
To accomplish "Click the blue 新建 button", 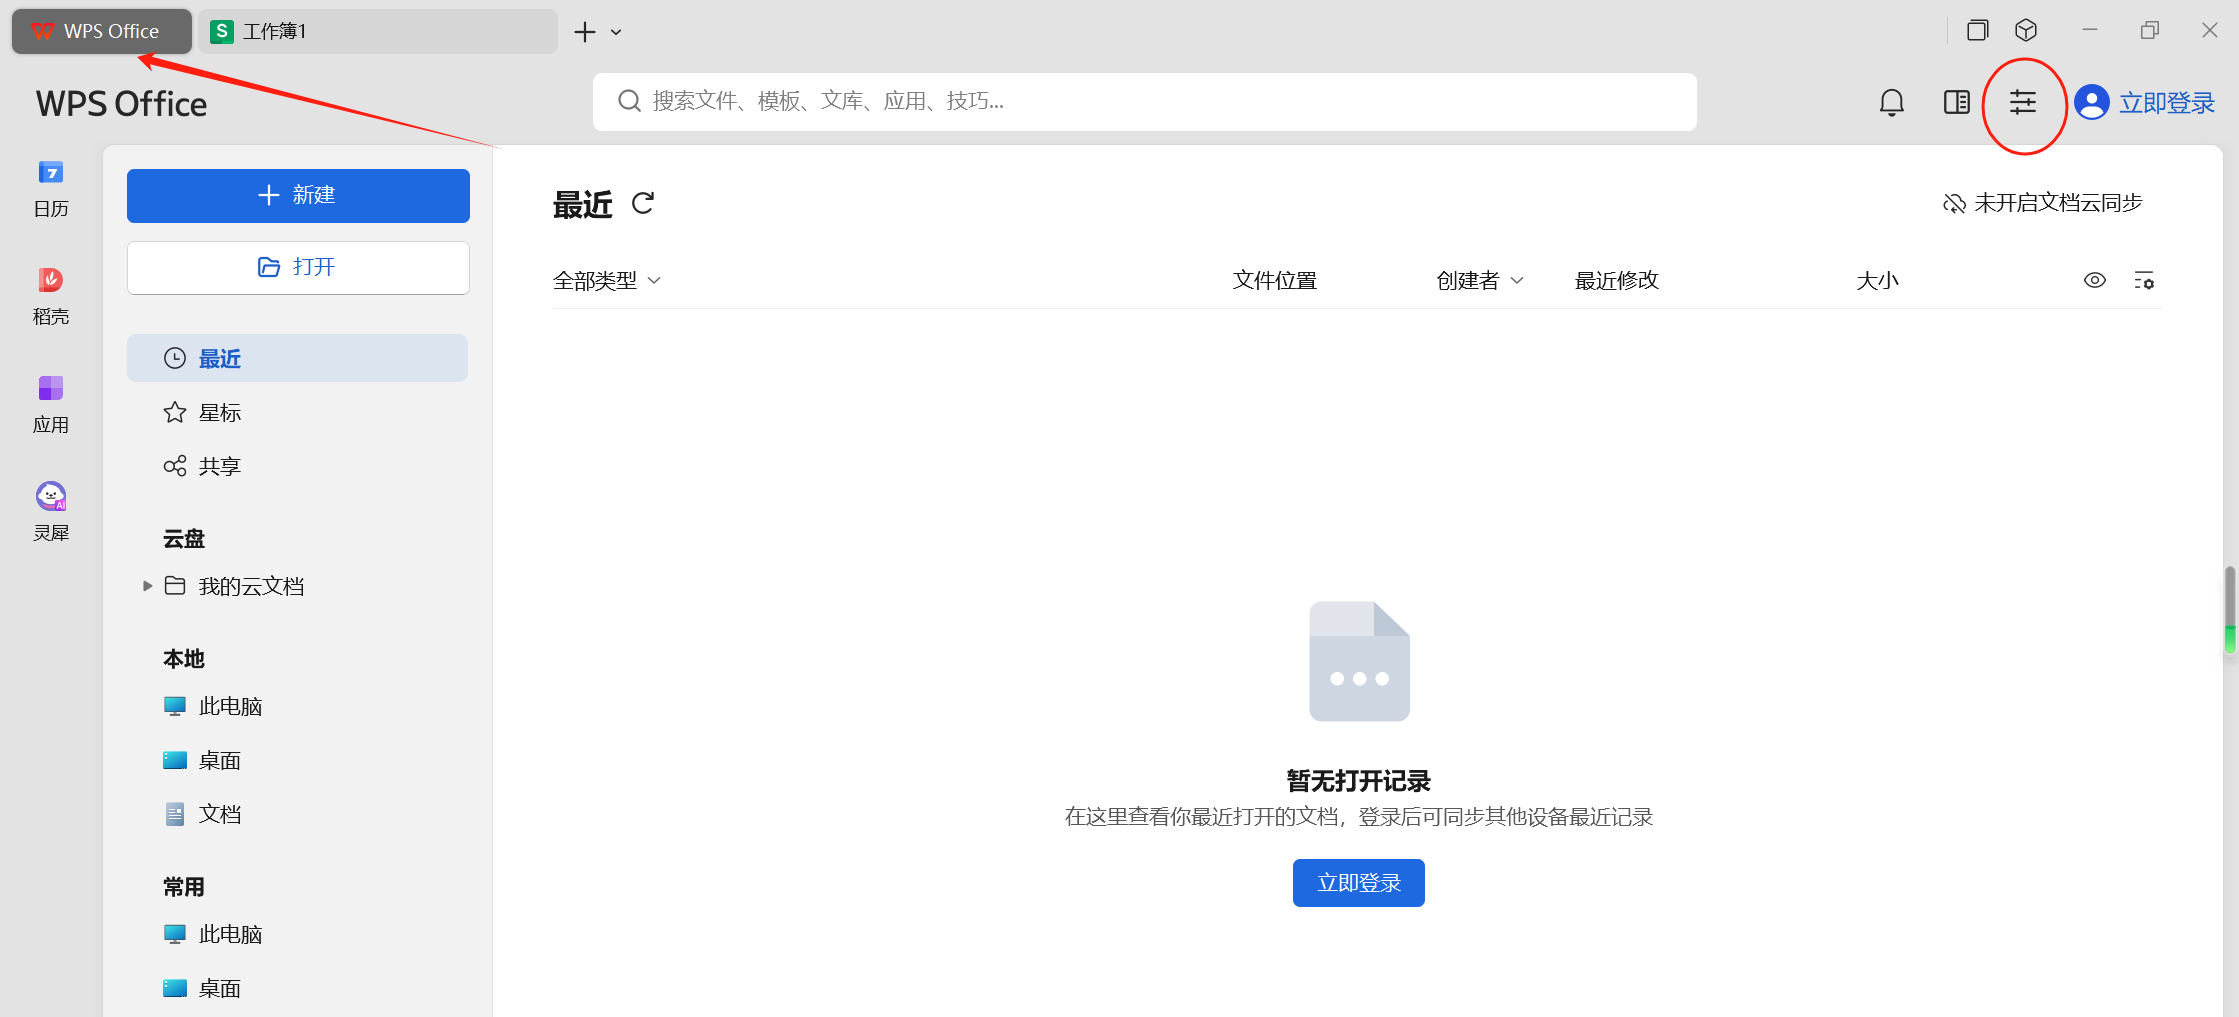I will [x=298, y=195].
